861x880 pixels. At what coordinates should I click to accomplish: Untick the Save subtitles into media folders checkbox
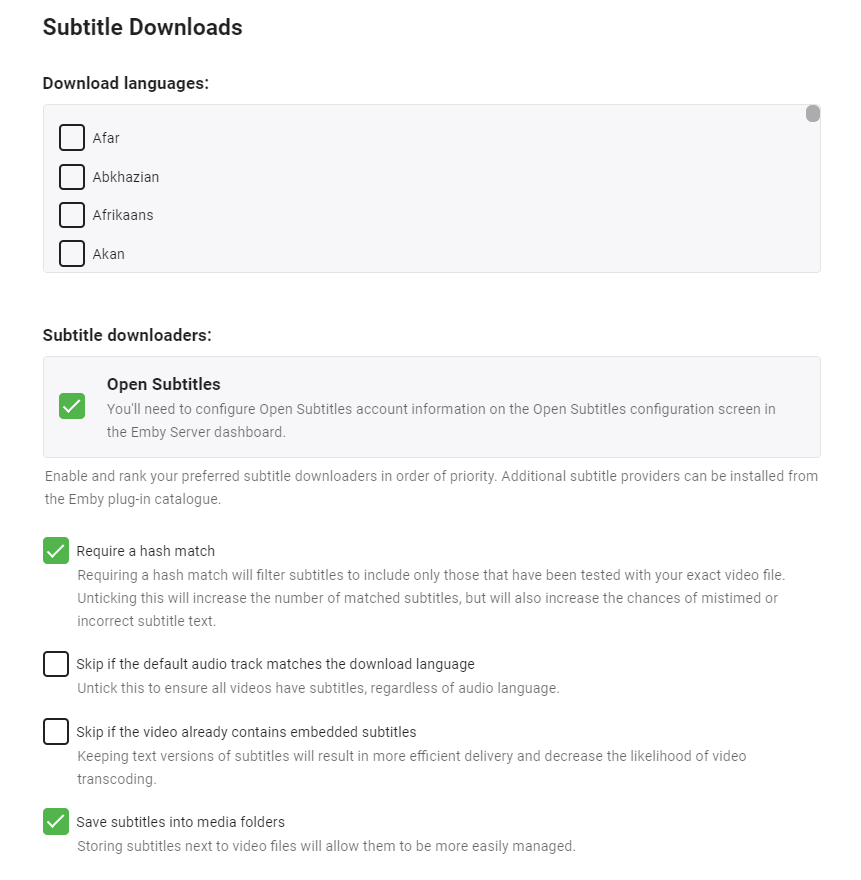click(x=56, y=822)
